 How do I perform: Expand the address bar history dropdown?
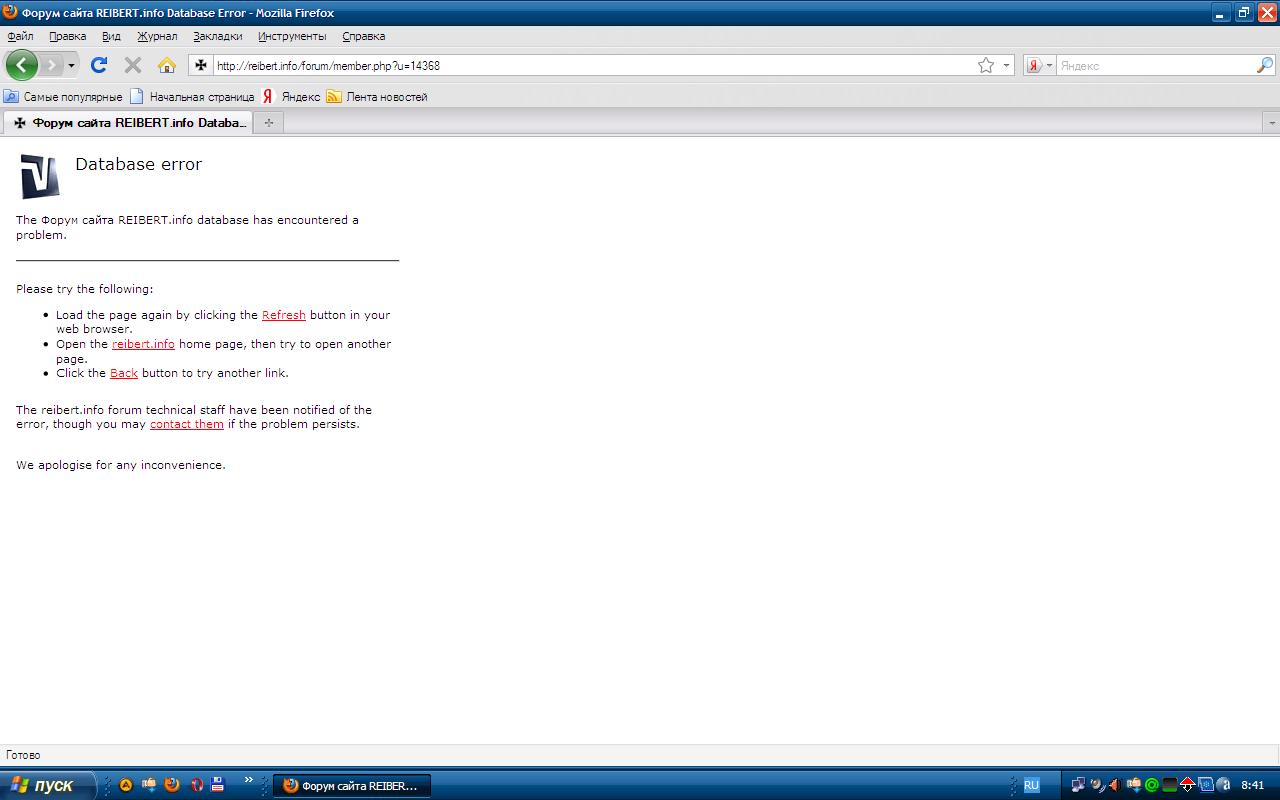click(1006, 65)
